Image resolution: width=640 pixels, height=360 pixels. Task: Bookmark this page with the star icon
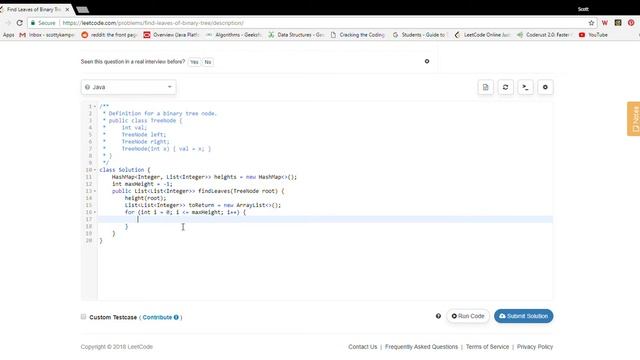coord(591,23)
